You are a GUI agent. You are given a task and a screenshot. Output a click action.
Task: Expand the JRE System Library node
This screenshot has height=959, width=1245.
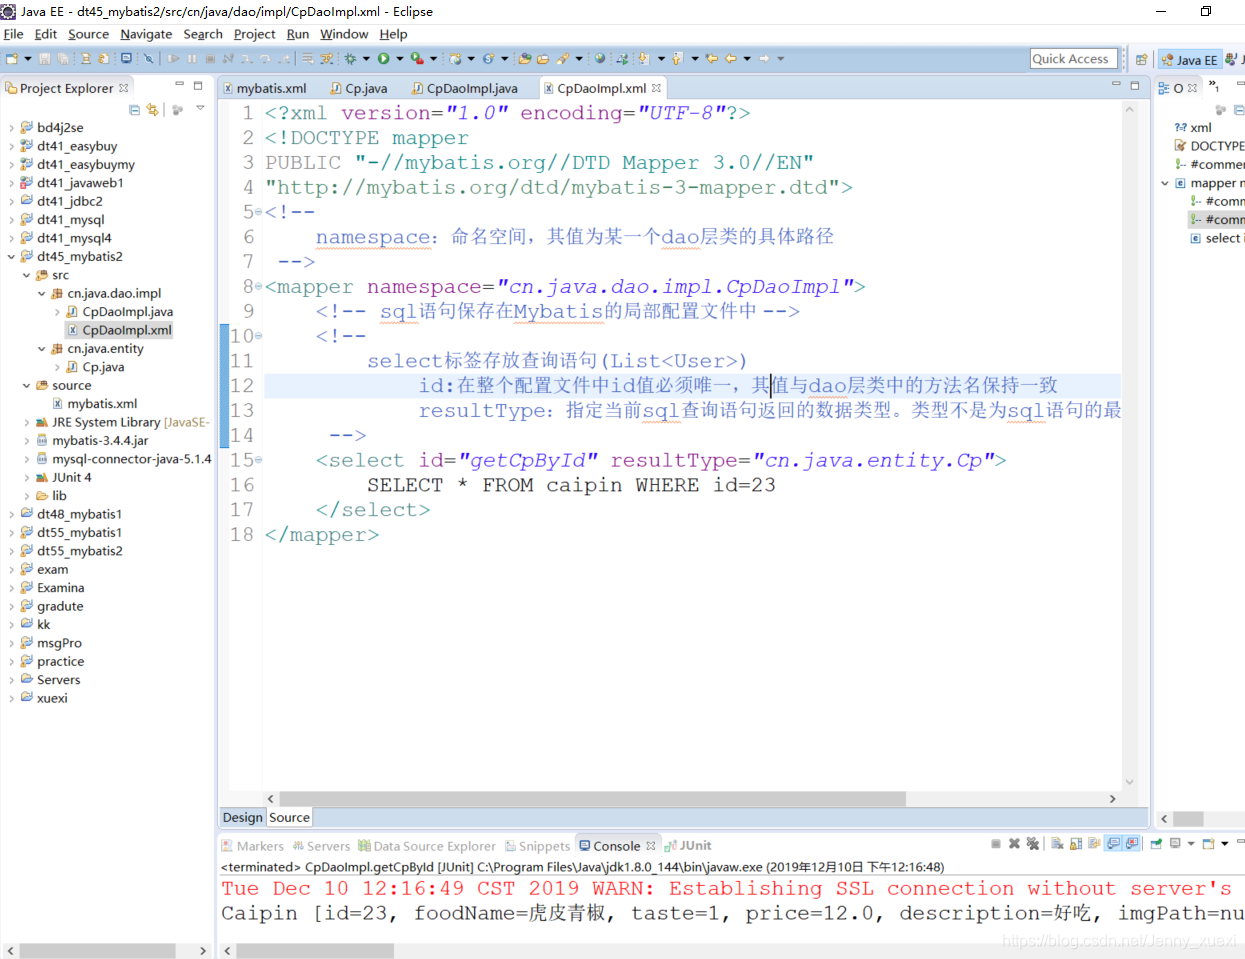pyautogui.click(x=27, y=423)
